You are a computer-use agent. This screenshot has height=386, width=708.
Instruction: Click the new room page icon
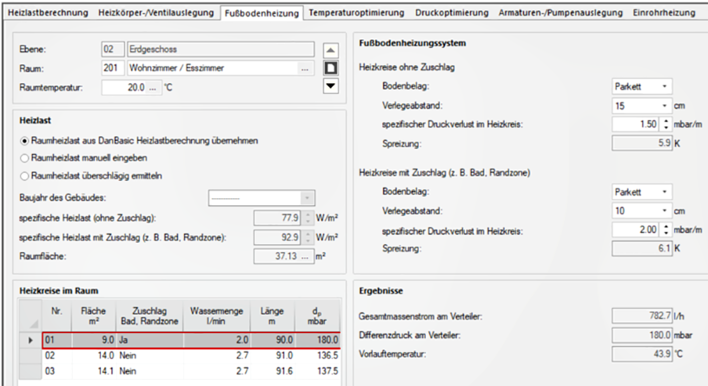pos(331,68)
